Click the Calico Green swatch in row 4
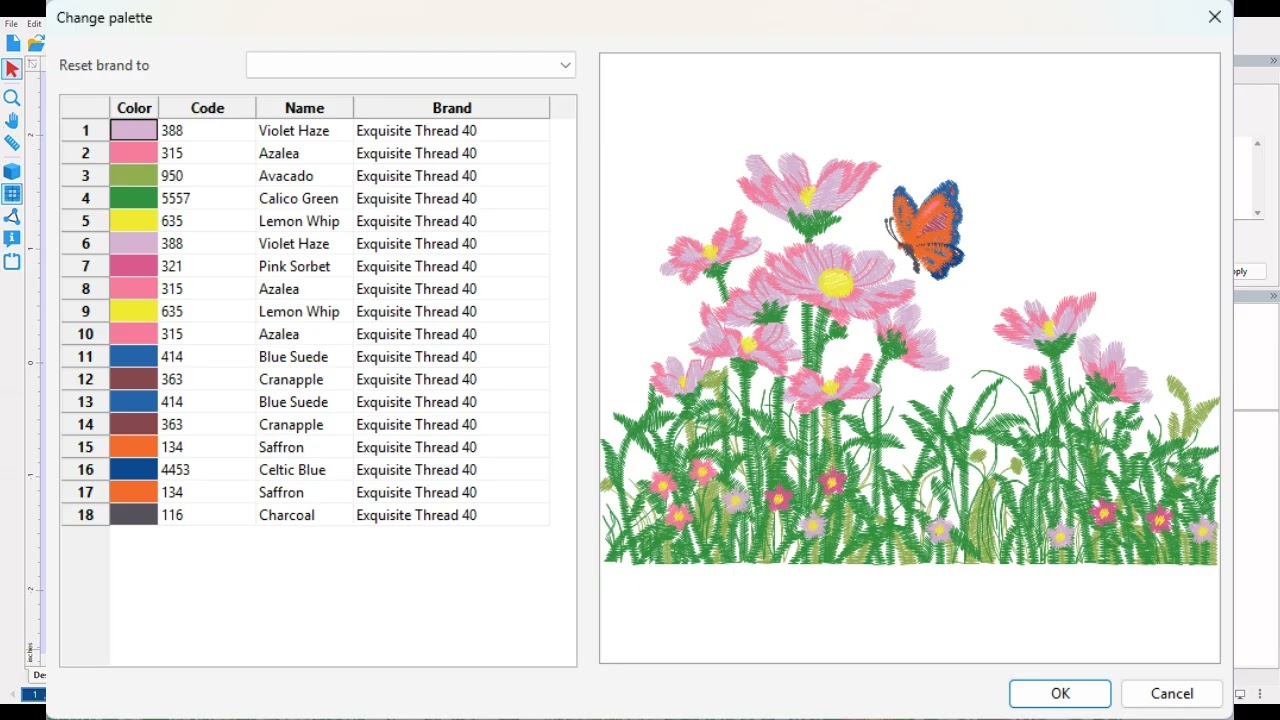The width and height of the screenshot is (1280, 720). 134,198
